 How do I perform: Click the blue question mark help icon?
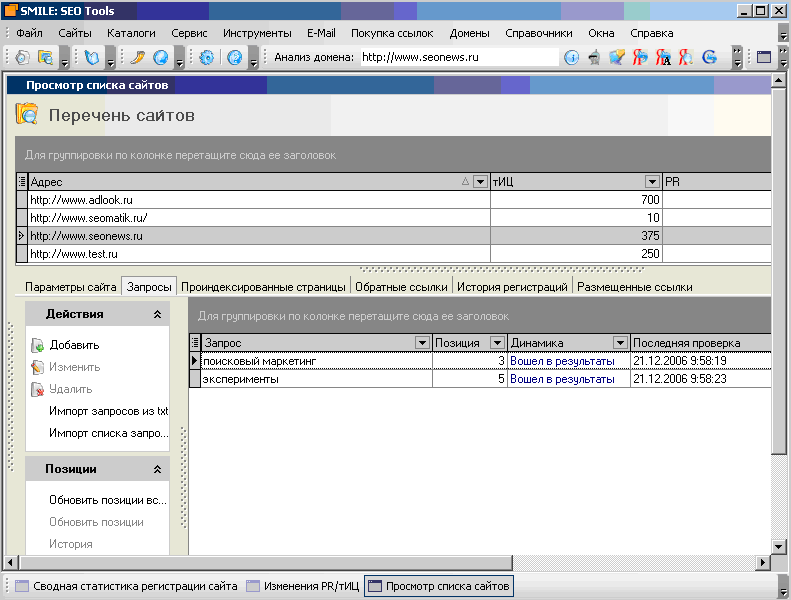tap(235, 57)
